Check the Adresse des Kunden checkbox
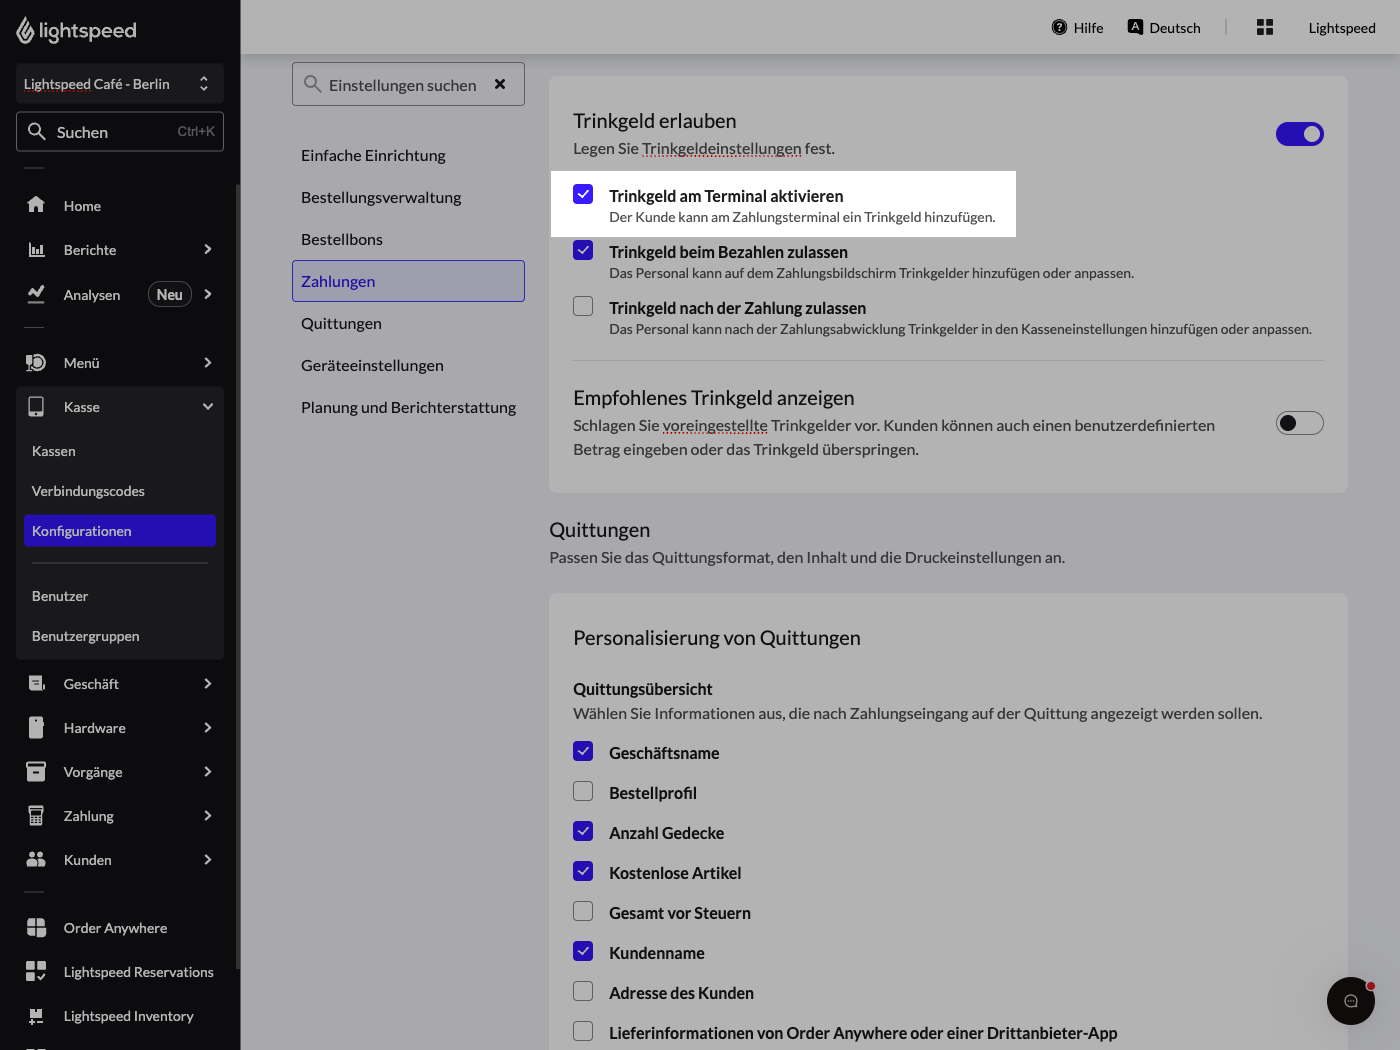Viewport: 1400px width, 1050px height. point(583,991)
